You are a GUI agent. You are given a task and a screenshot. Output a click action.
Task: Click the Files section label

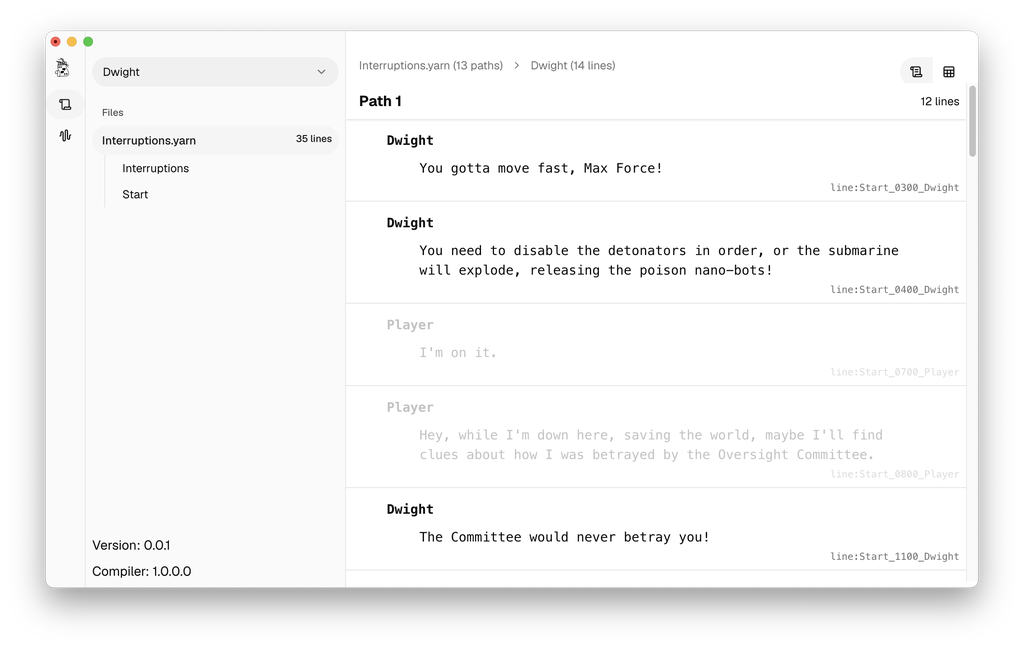coord(112,112)
